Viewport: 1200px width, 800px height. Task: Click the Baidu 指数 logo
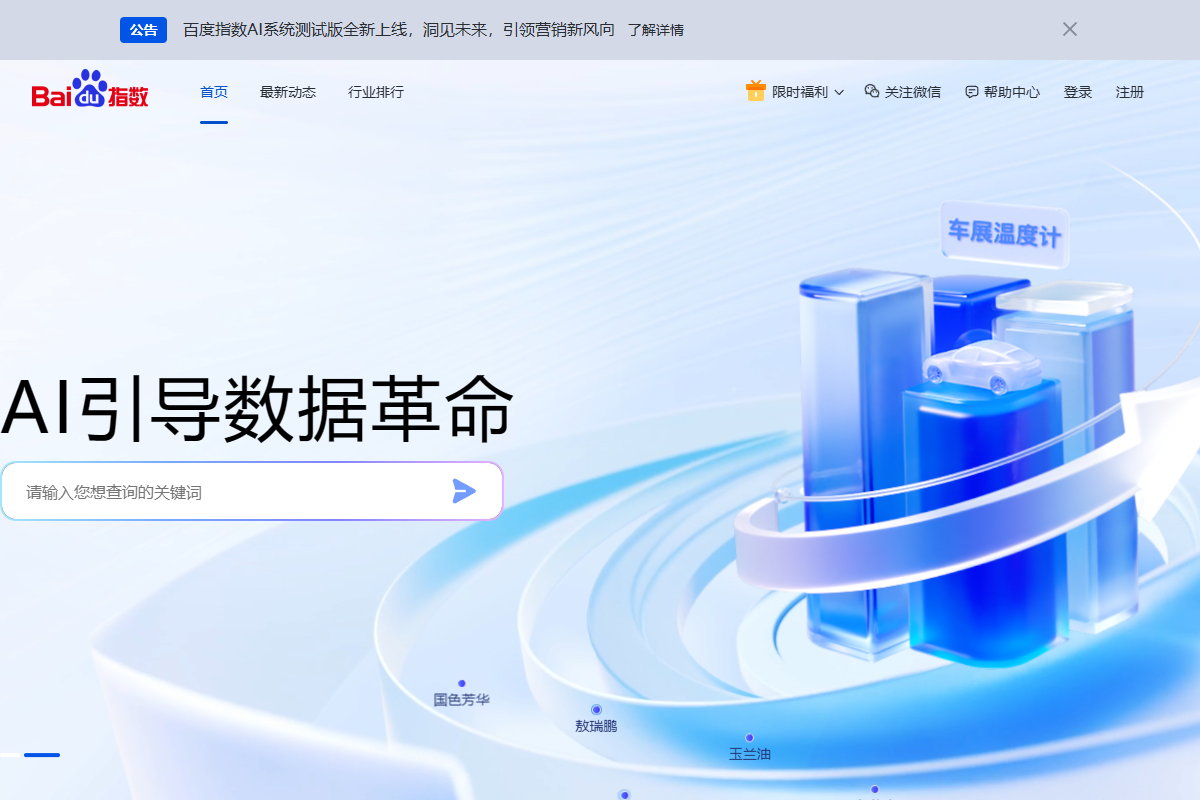(88, 92)
